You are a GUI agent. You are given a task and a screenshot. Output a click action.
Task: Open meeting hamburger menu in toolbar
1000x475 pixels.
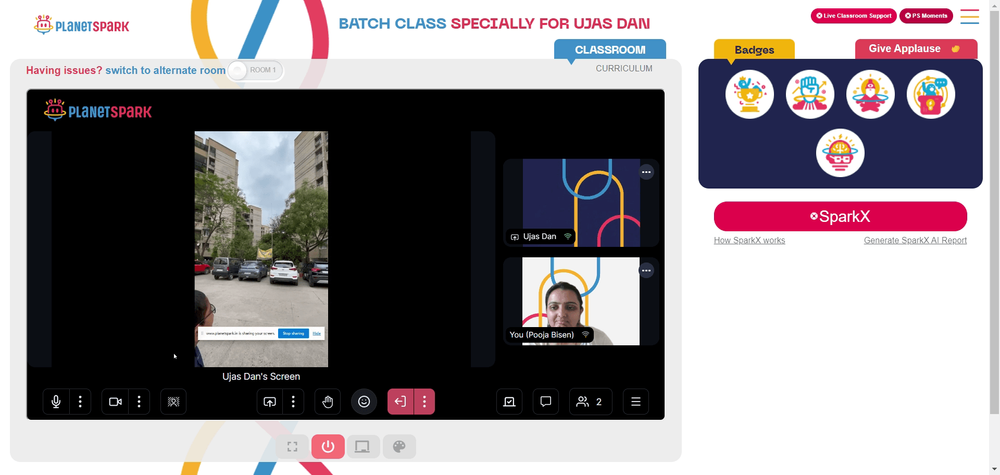[636, 402]
